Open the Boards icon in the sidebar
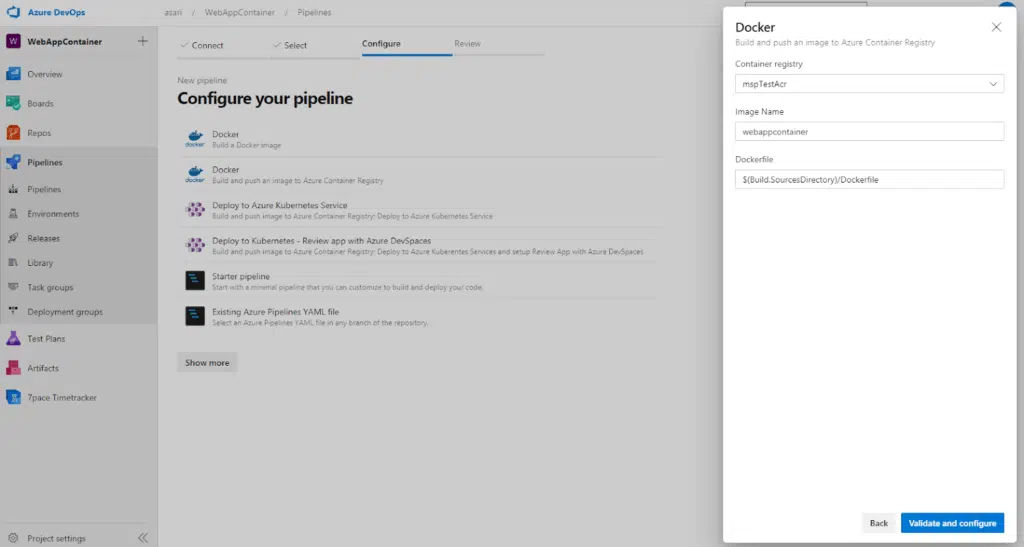Image resolution: width=1024 pixels, height=547 pixels. (x=13, y=103)
